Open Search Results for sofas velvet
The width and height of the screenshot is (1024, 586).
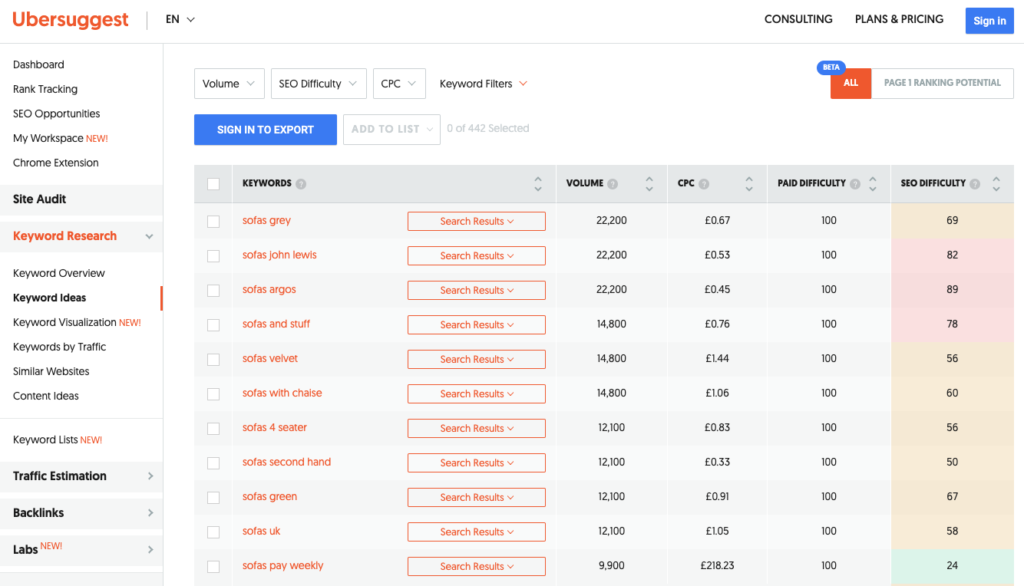pos(477,359)
